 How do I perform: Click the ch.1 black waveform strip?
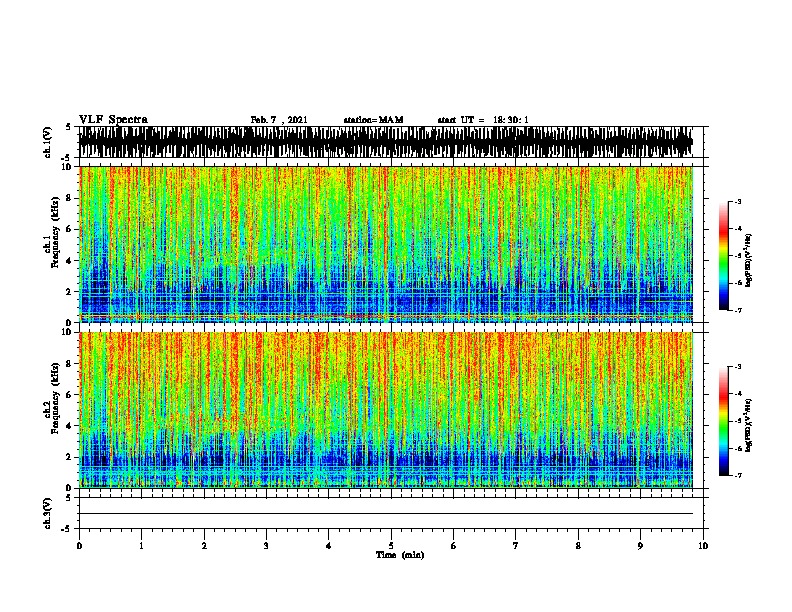pyautogui.click(x=386, y=142)
